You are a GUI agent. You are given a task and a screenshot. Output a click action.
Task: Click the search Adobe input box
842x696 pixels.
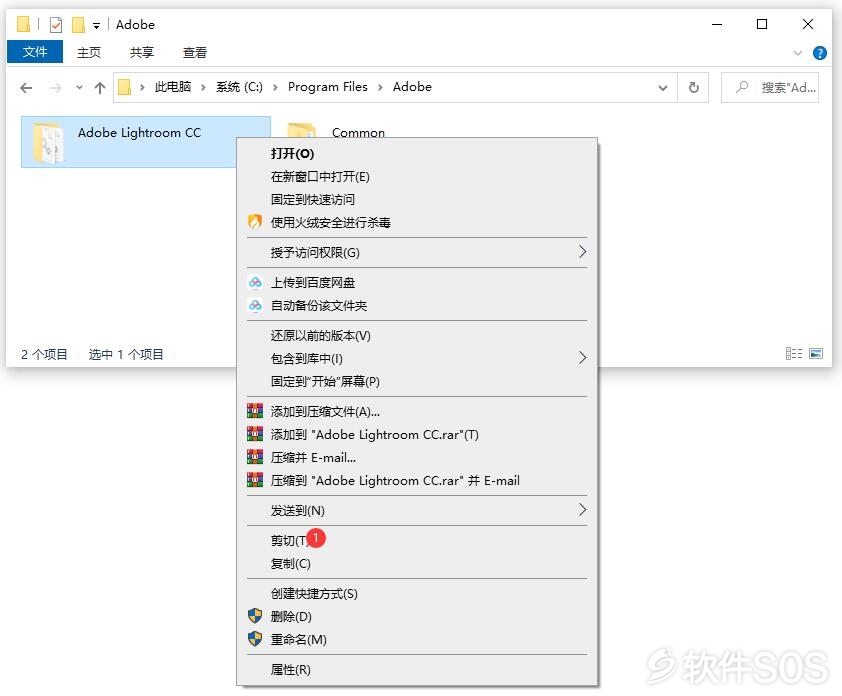(x=770, y=87)
